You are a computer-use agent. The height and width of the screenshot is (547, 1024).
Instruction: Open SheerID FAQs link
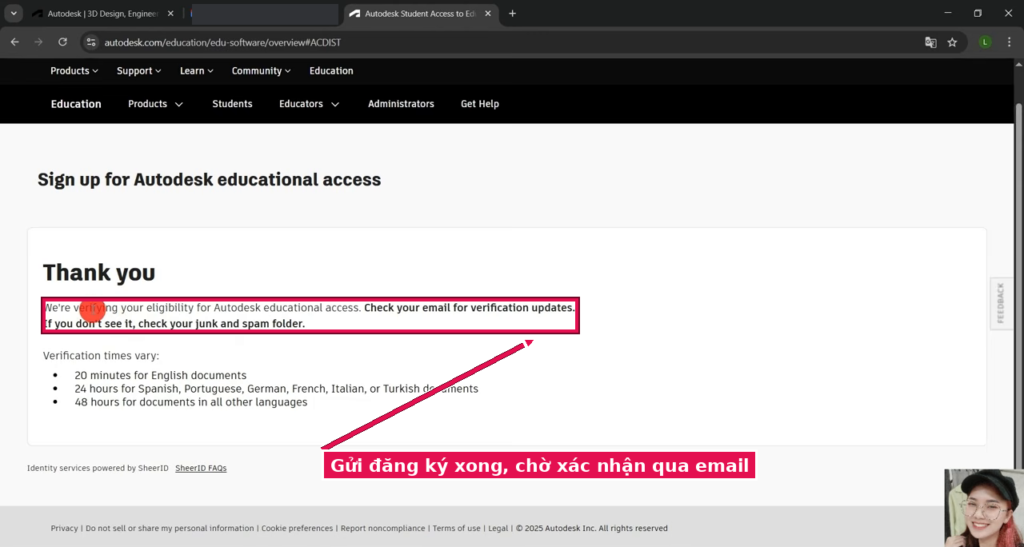[x=200, y=468]
